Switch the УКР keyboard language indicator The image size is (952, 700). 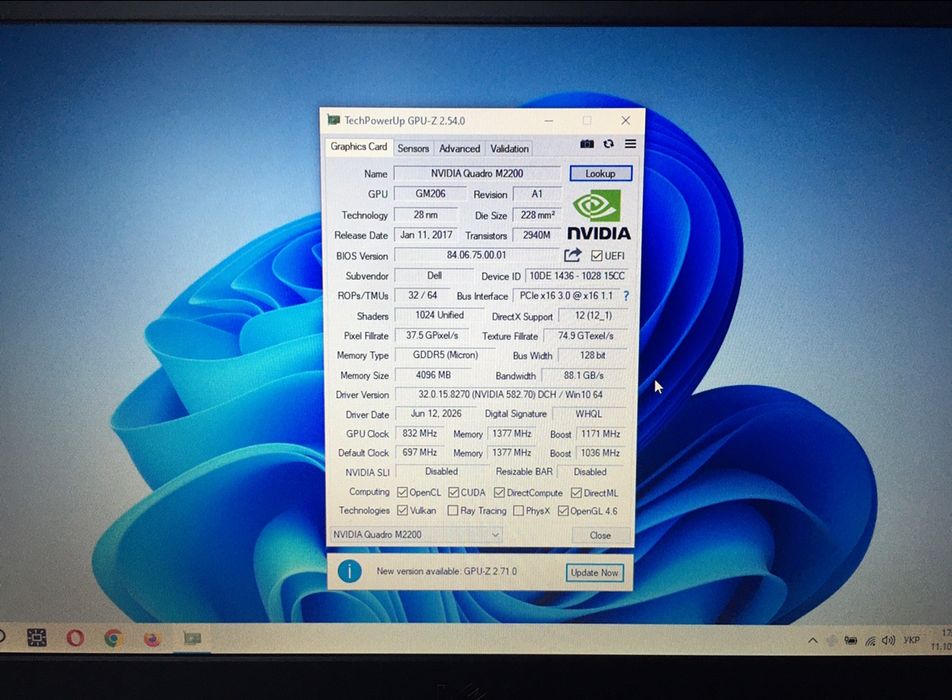point(911,640)
